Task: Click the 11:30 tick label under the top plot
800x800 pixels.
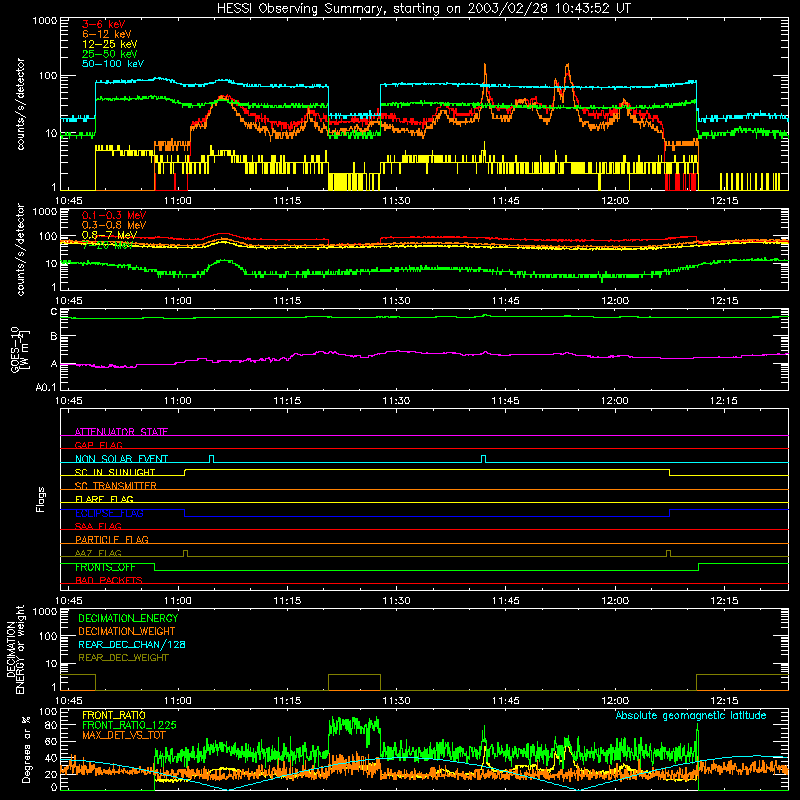Action: click(x=396, y=201)
